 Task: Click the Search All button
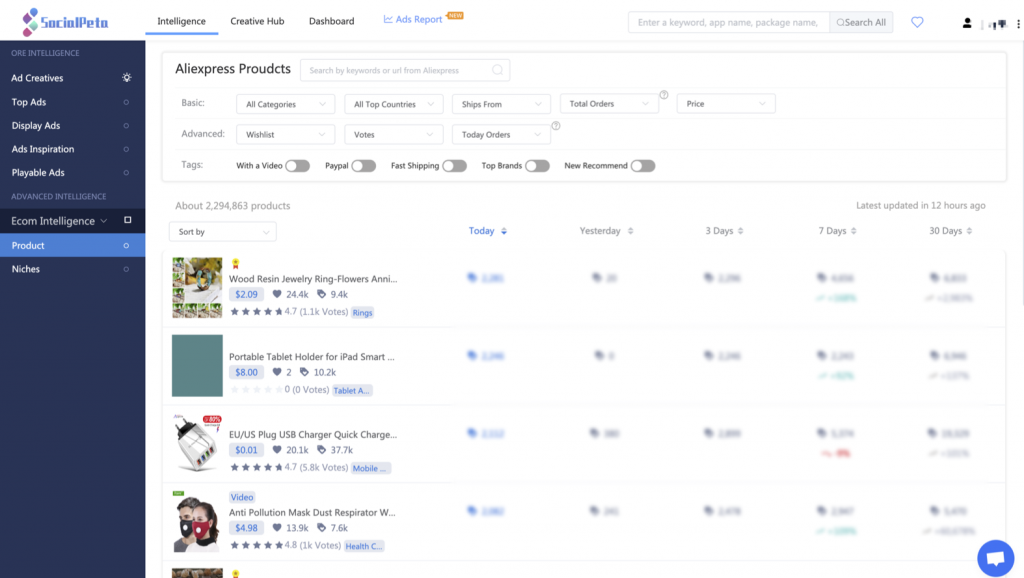click(x=861, y=22)
